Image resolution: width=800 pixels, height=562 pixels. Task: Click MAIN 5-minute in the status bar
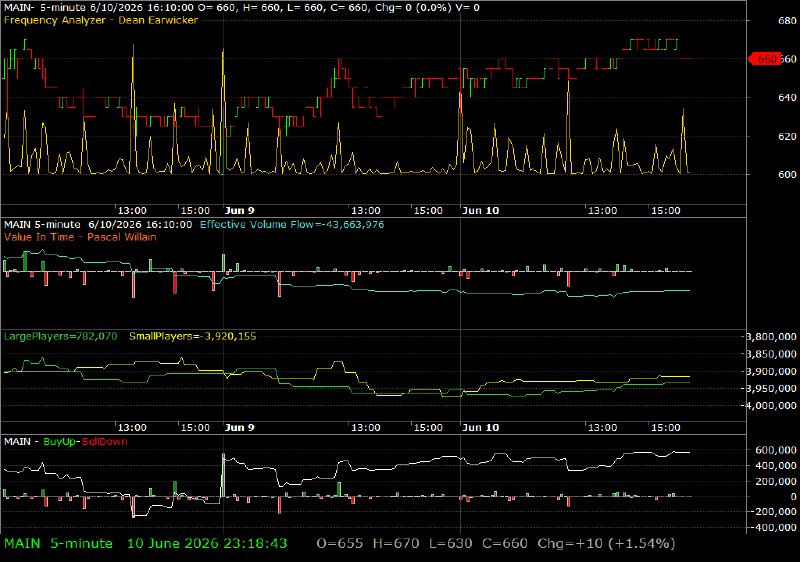(58, 544)
